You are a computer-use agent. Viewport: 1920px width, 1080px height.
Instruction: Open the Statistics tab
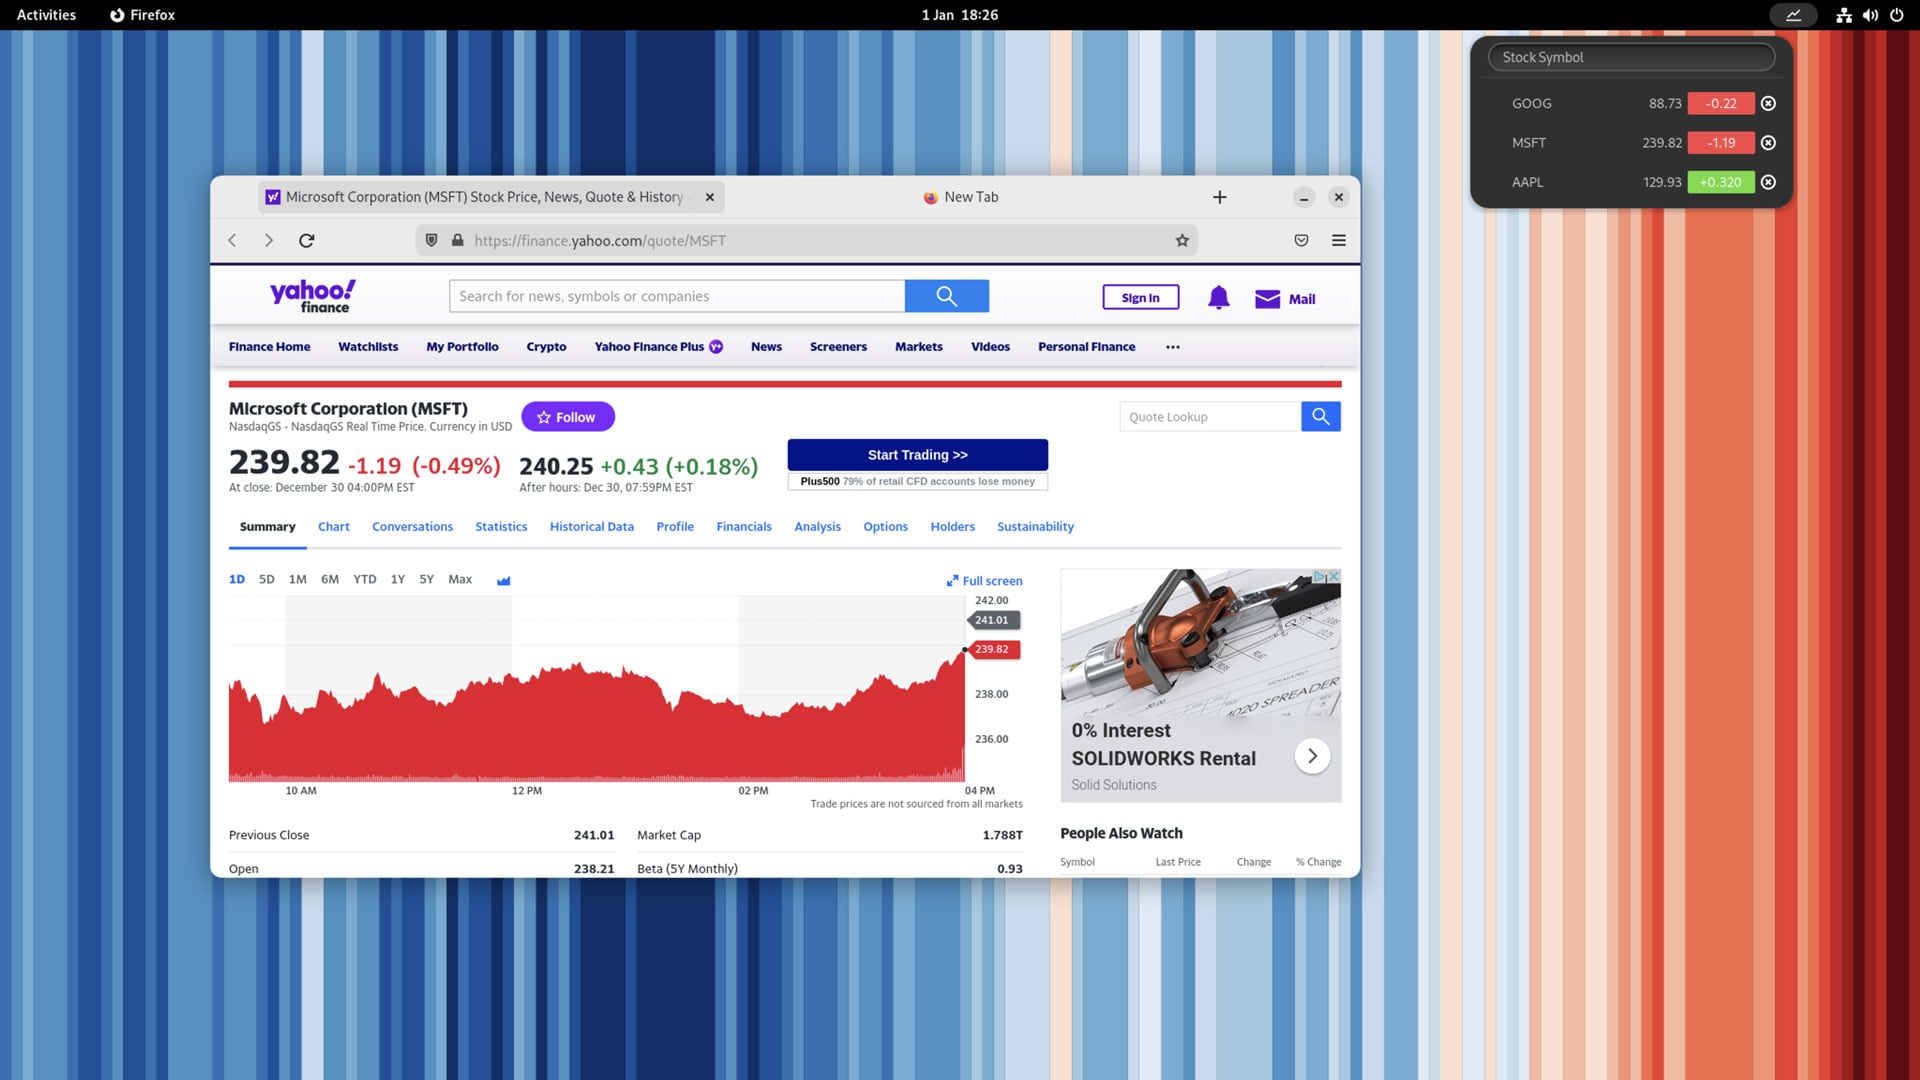point(501,527)
